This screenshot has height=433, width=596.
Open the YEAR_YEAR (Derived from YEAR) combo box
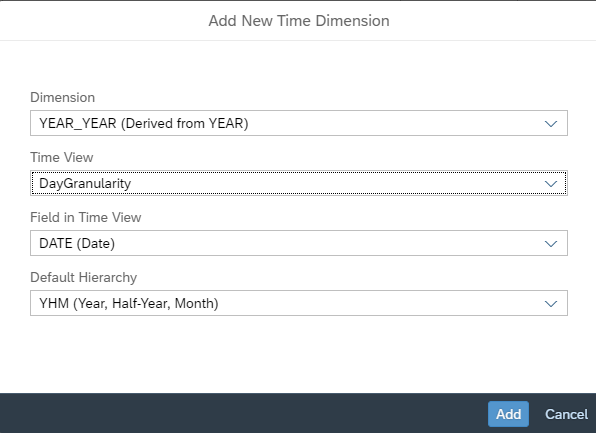tap(299, 123)
